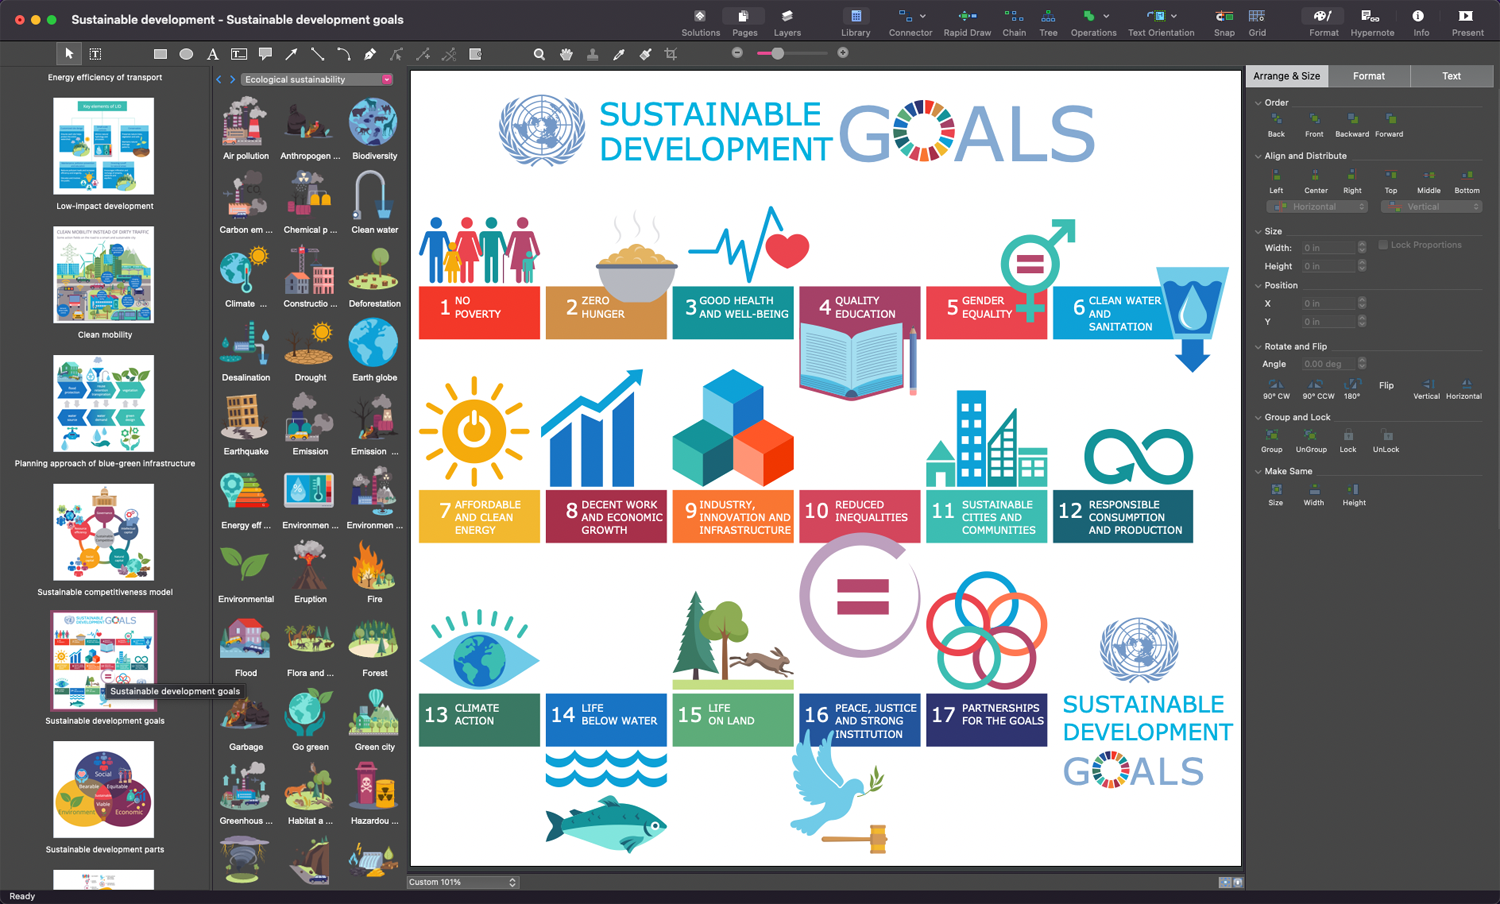This screenshot has height=904, width=1500.
Task: Click the Chain toolbar icon
Action: pyautogui.click(x=1014, y=22)
